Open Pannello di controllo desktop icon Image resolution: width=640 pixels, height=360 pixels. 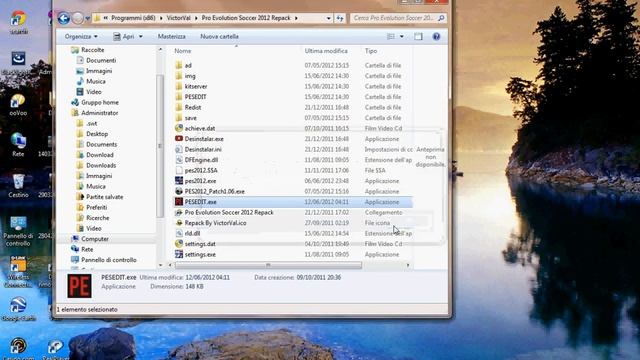(18, 231)
